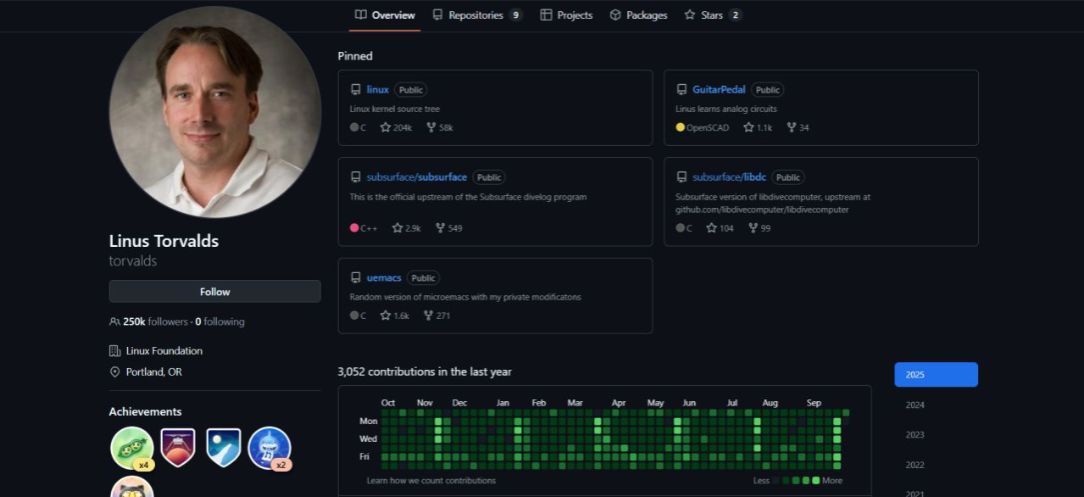The width and height of the screenshot is (1084, 497).
Task: Click Linus Torvalds profile avatar photo
Action: tap(215, 112)
